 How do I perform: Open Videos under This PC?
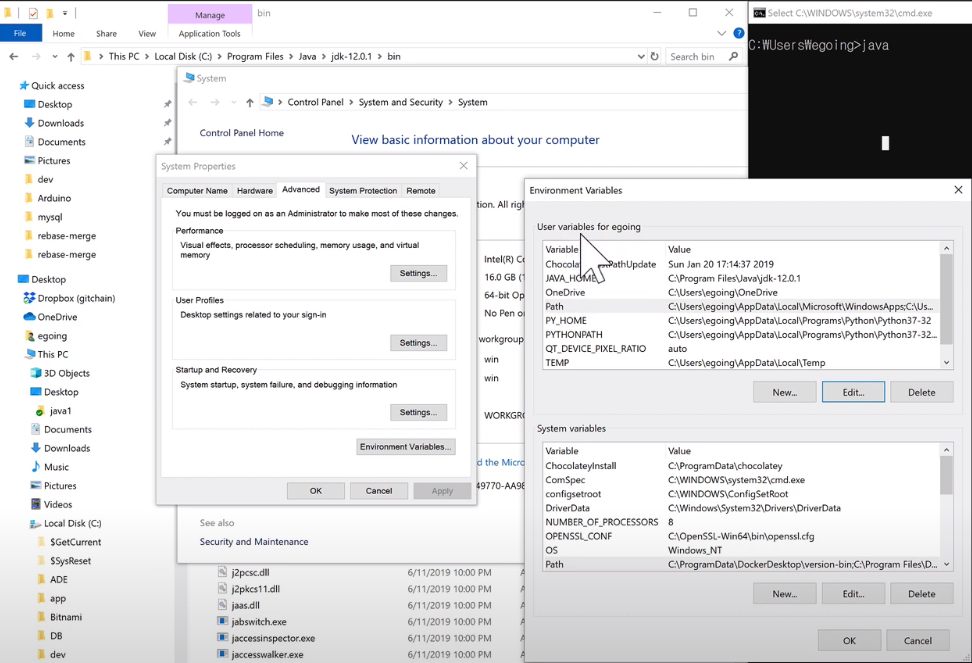58,504
